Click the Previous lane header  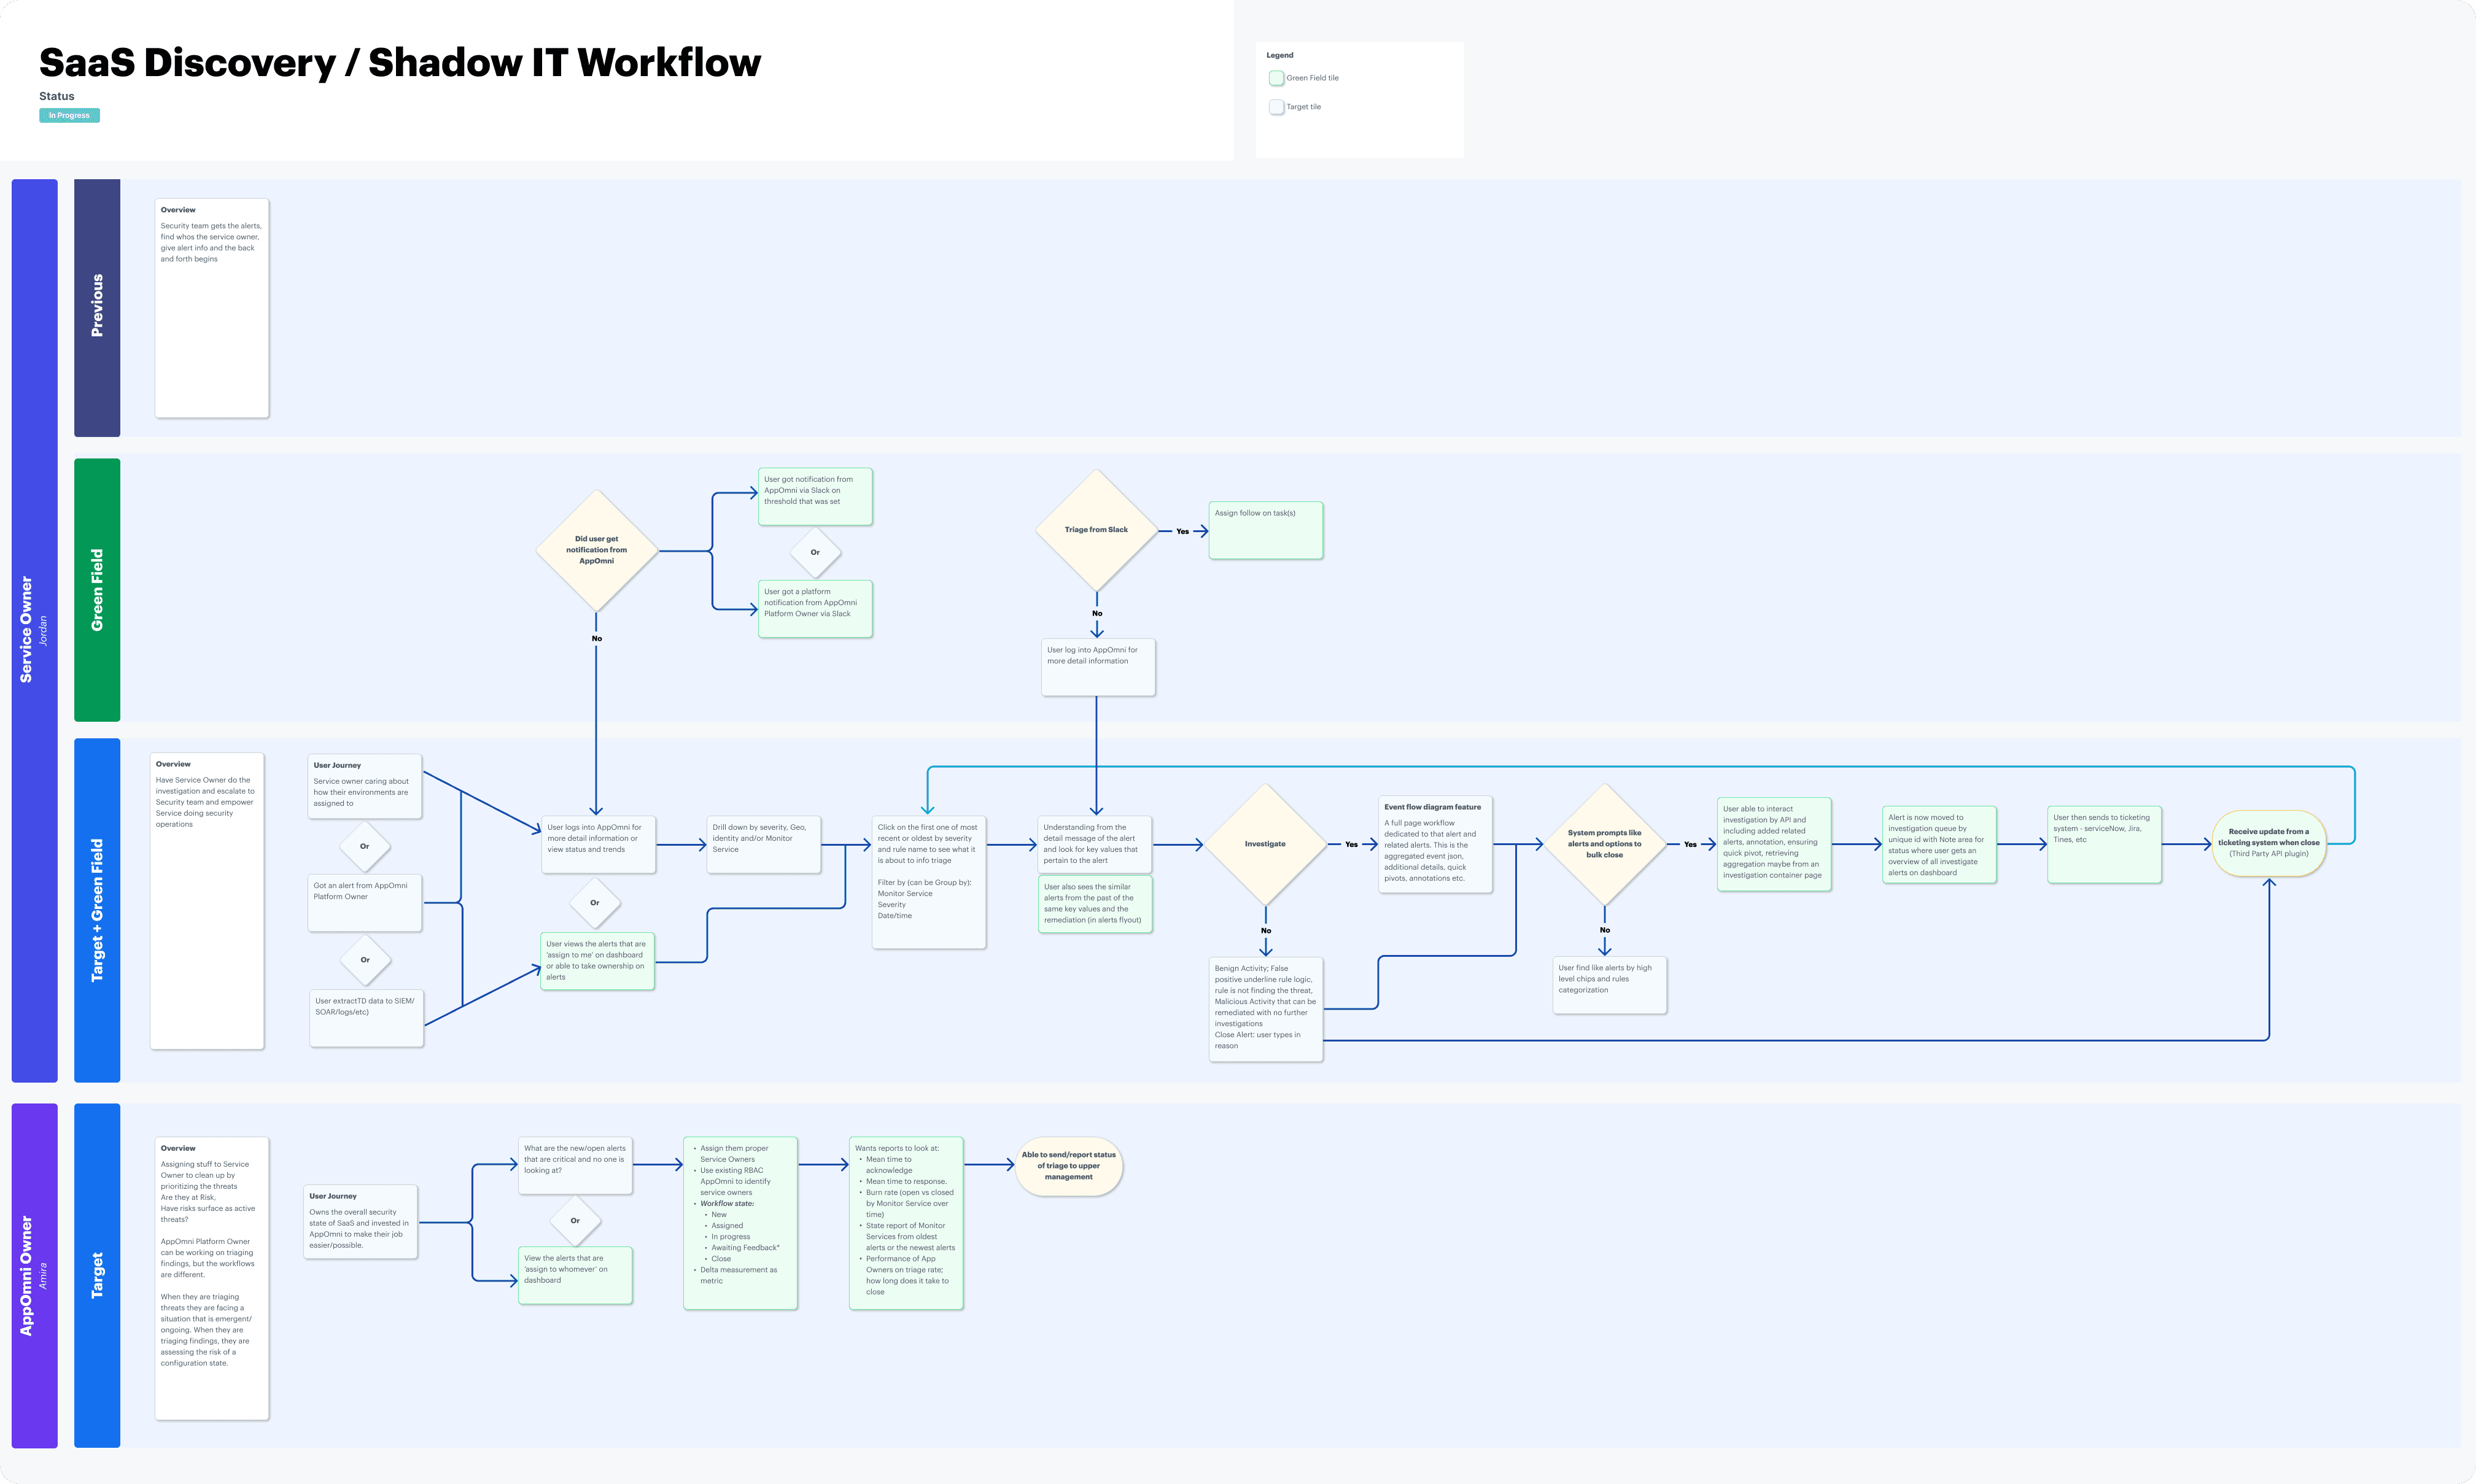point(97,306)
